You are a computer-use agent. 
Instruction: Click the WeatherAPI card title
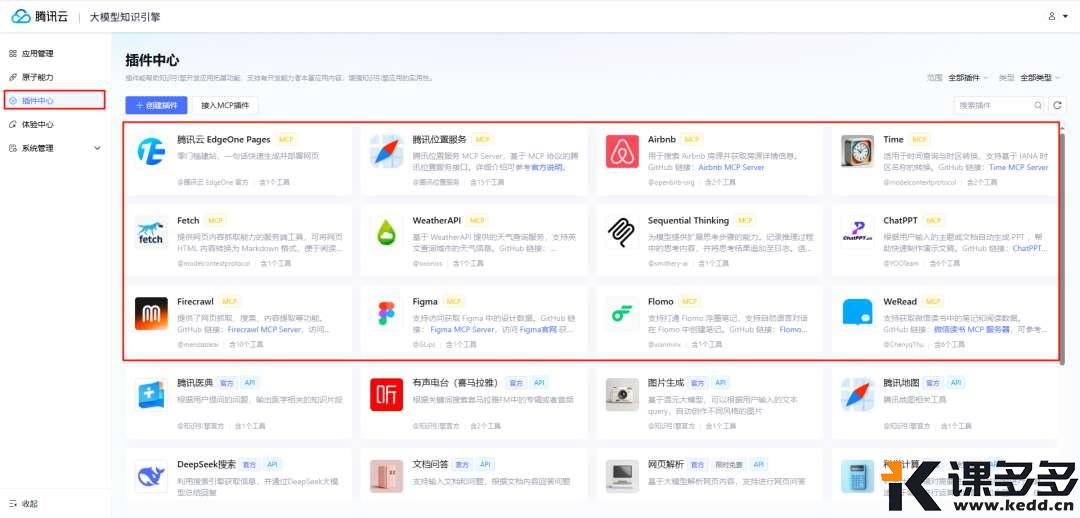click(437, 220)
